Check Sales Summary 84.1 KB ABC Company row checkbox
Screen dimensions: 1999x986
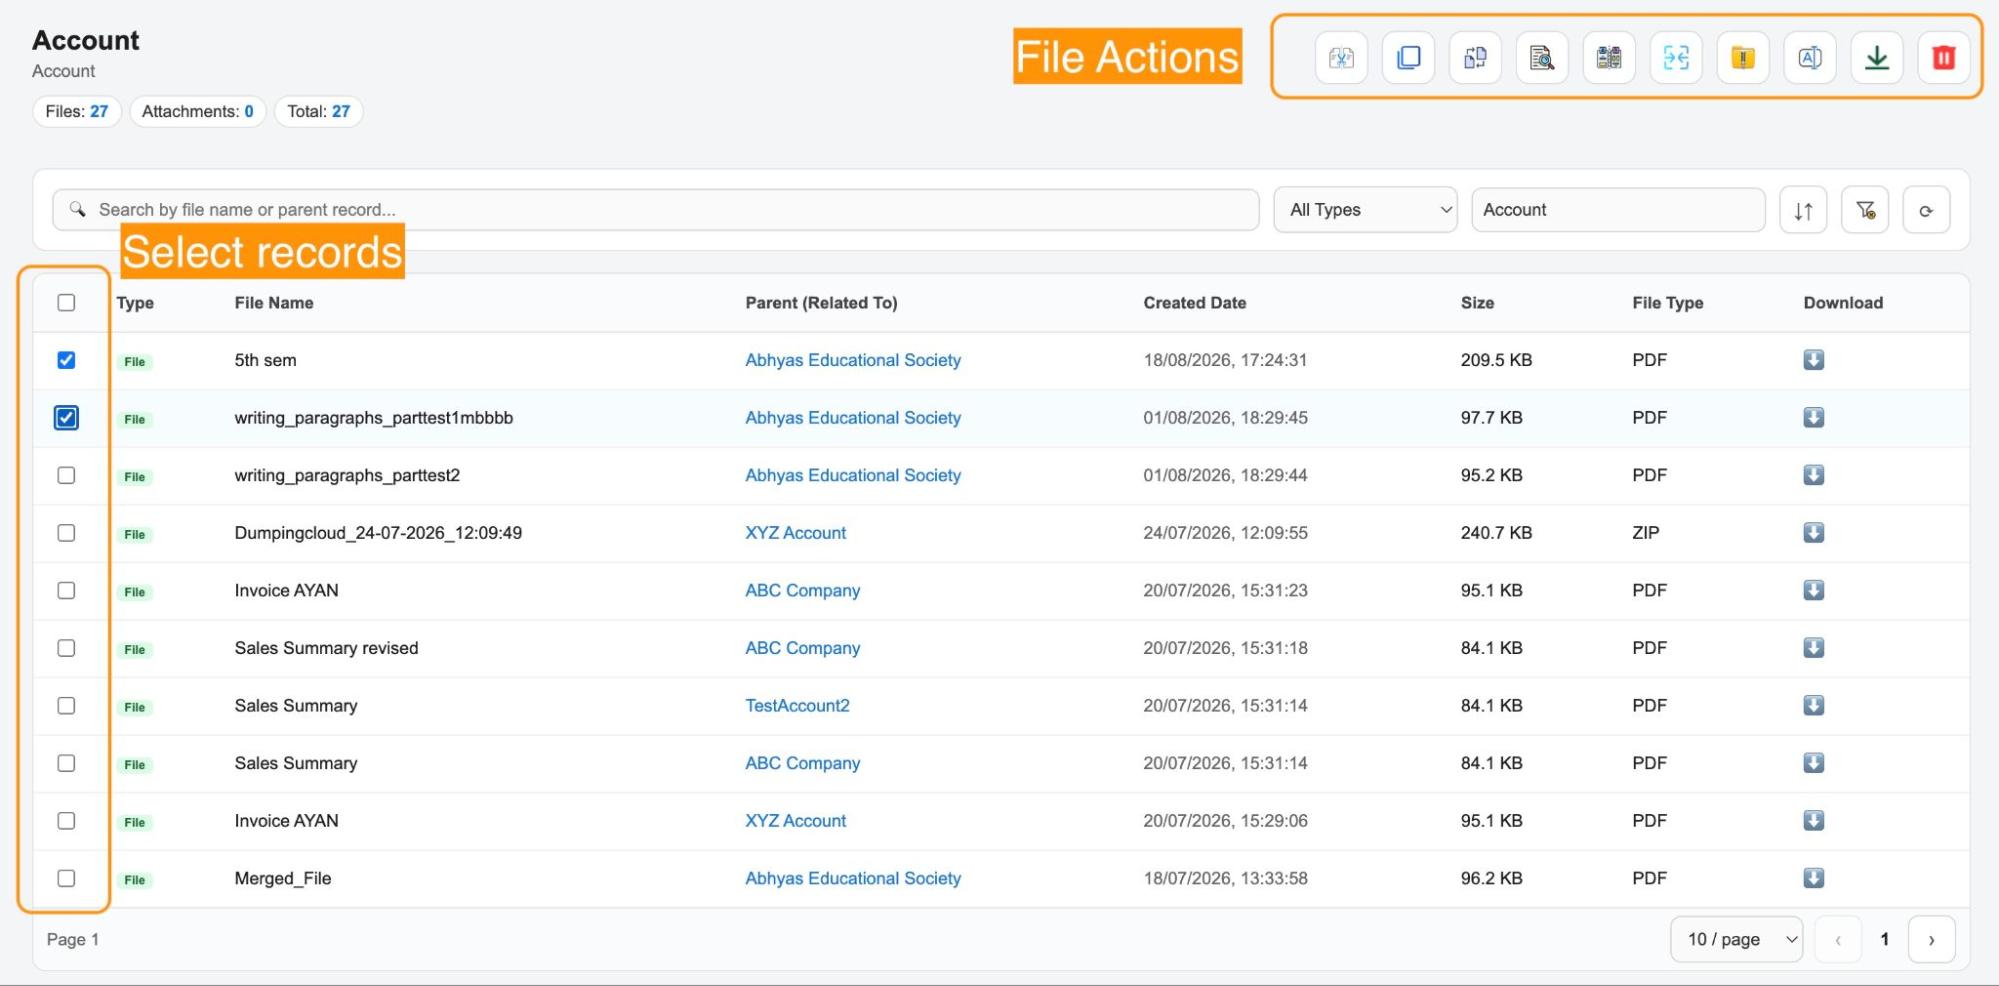(x=66, y=763)
